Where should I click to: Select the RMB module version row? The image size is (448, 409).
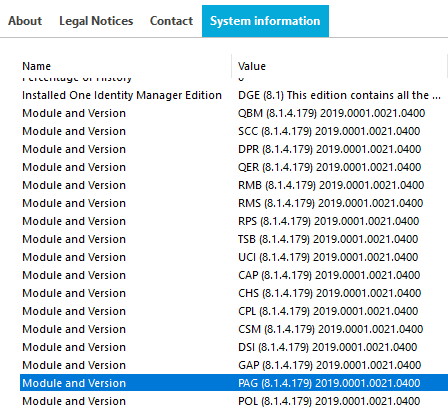coord(234,185)
